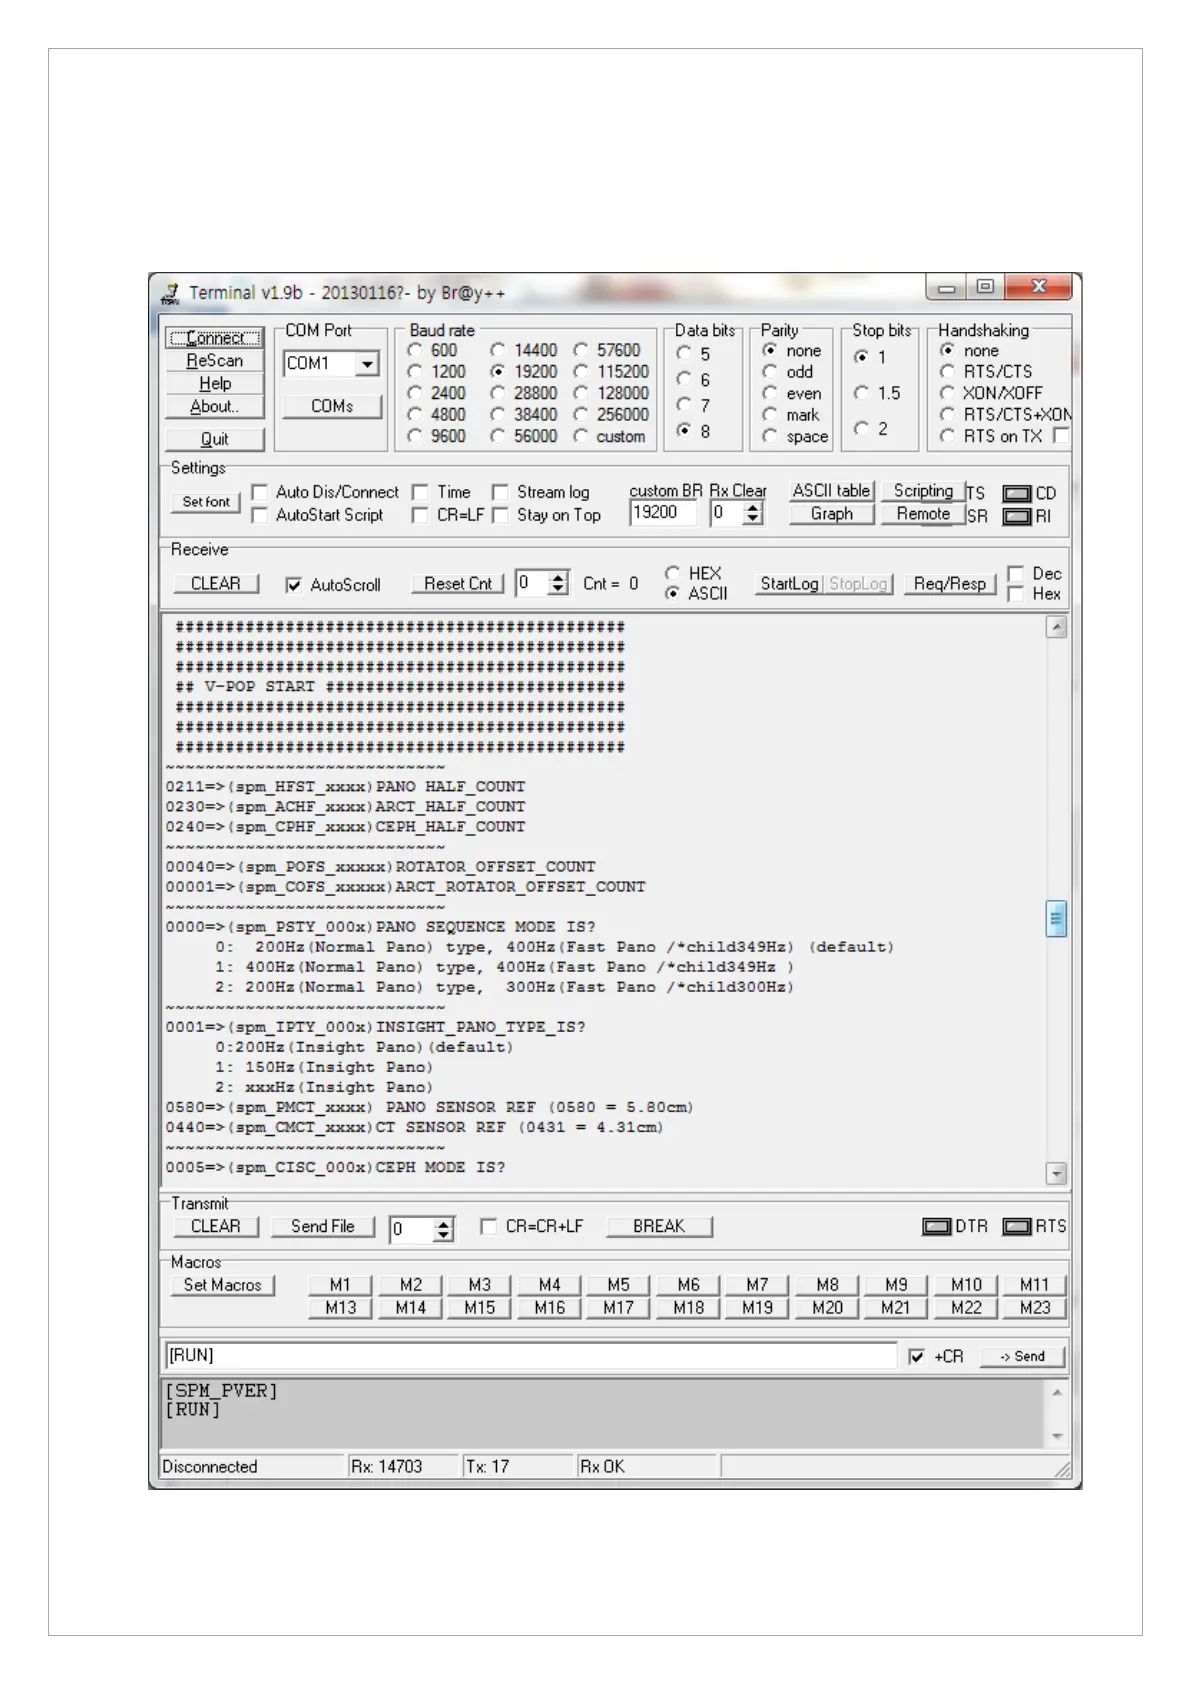1191x1684 pixels.
Task: Decrease the Transmit delay spinner value
Action: 443,1236
